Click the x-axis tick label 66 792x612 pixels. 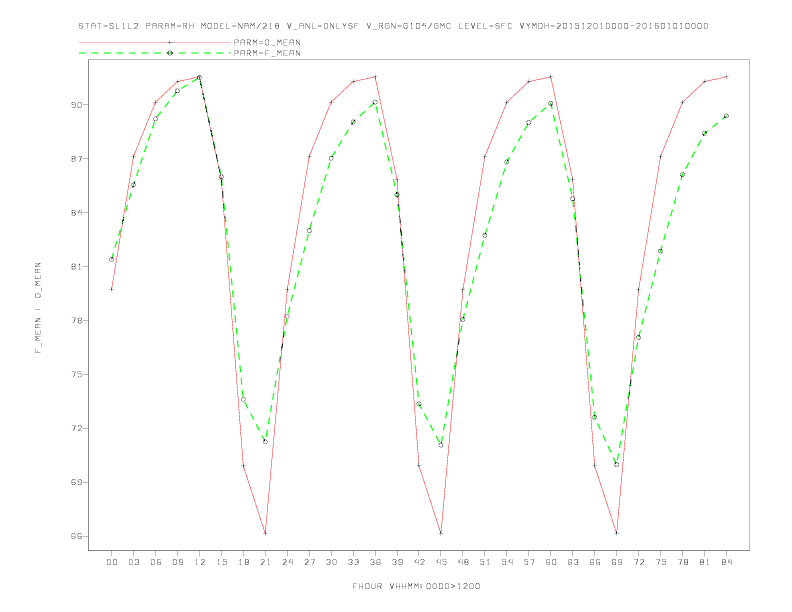(595, 562)
